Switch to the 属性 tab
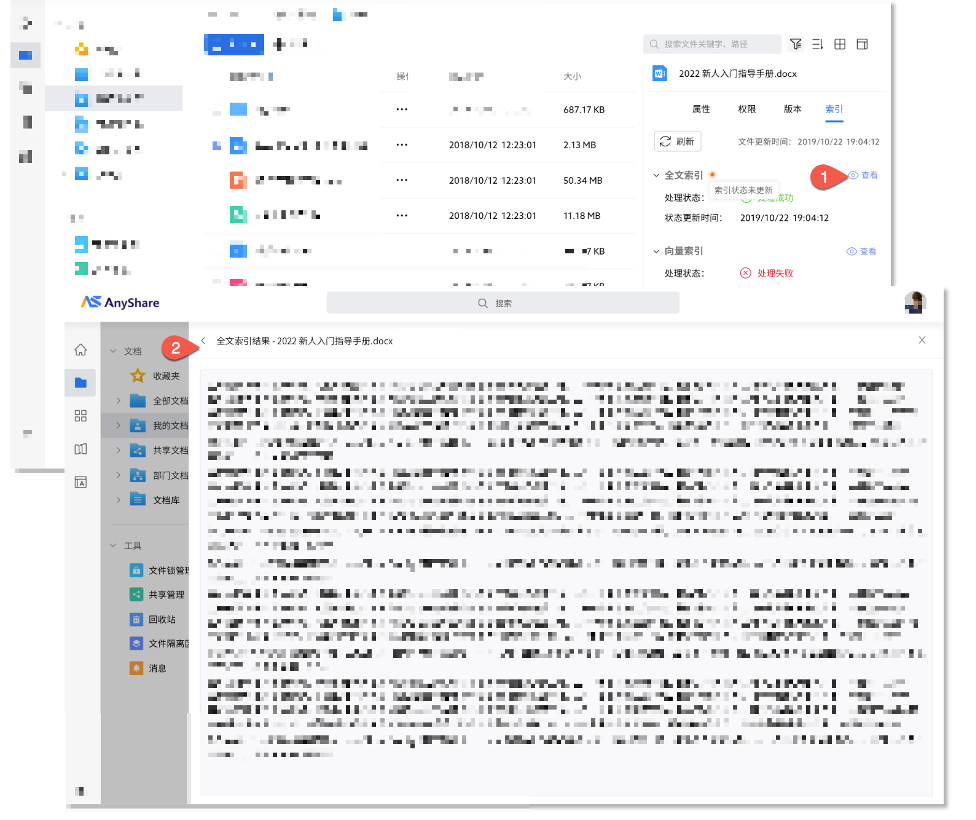This screenshot has height=820, width=976. 701,109
